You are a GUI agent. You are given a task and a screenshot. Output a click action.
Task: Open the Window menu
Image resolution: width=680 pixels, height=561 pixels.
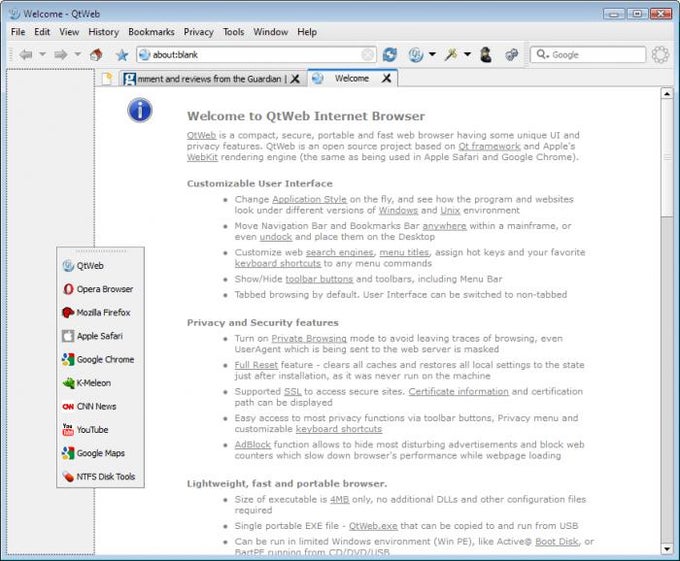click(x=271, y=32)
